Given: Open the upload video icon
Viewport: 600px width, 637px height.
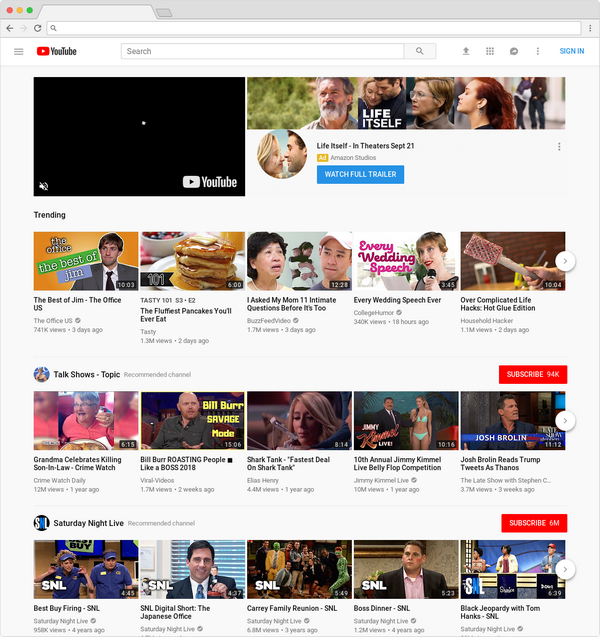Looking at the screenshot, I should click(x=466, y=51).
